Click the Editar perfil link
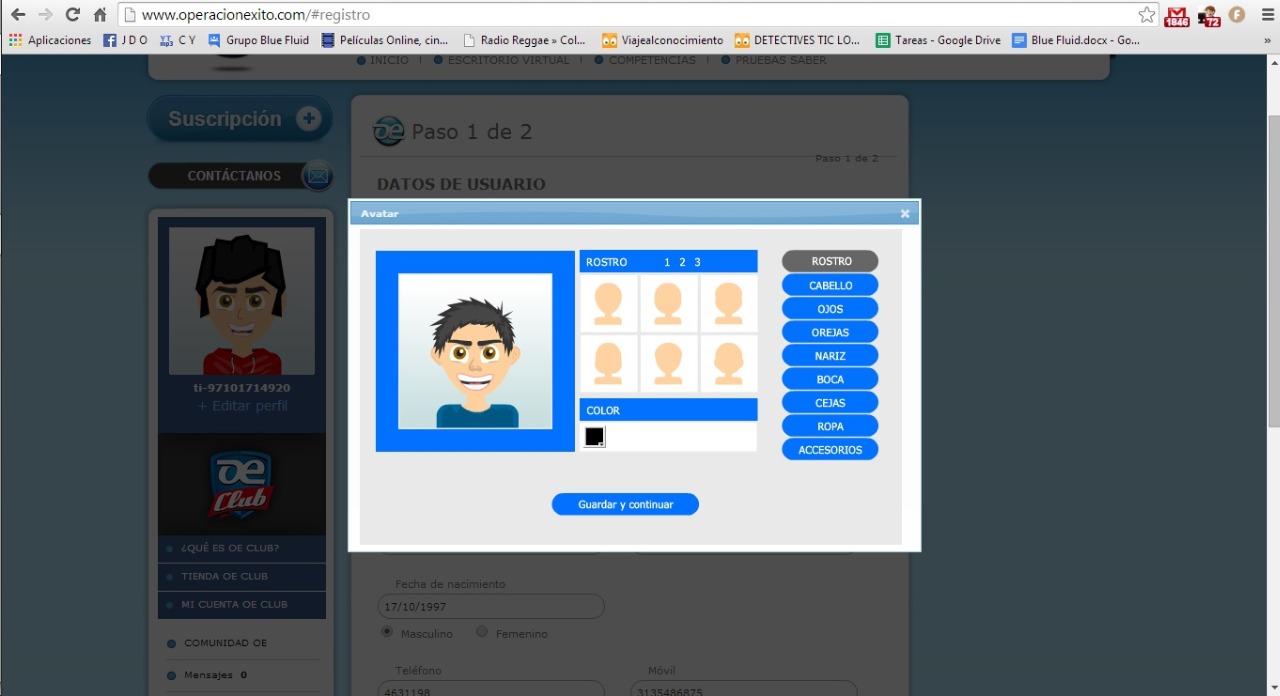The height and width of the screenshot is (696, 1280). [x=242, y=406]
